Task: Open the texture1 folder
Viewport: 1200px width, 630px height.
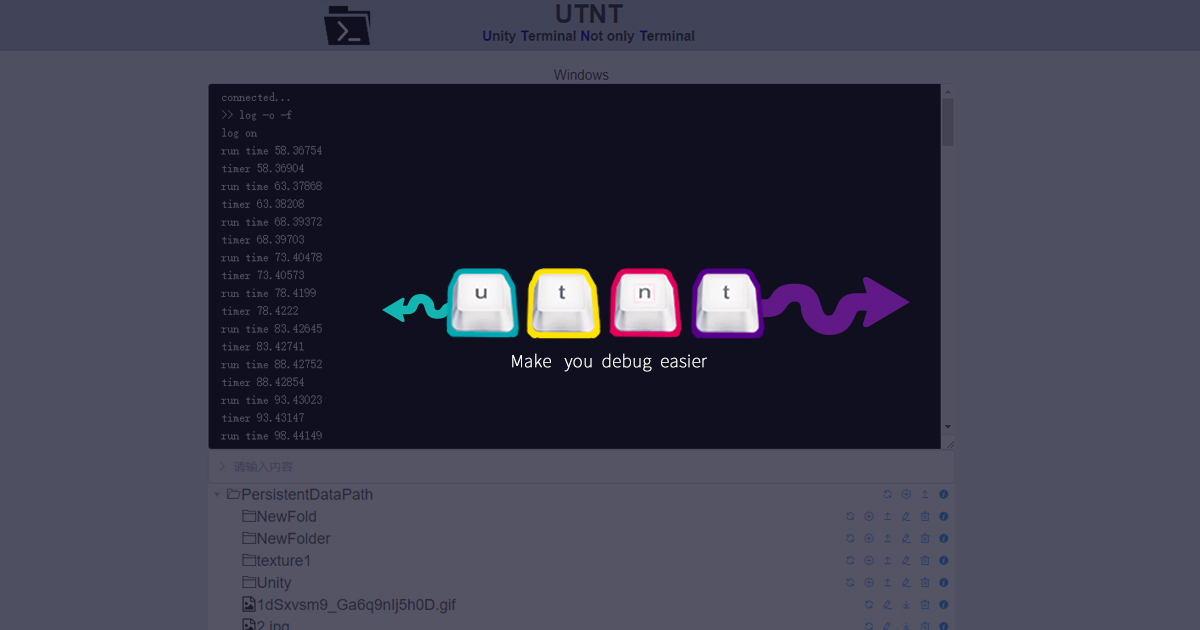Action: [276, 560]
